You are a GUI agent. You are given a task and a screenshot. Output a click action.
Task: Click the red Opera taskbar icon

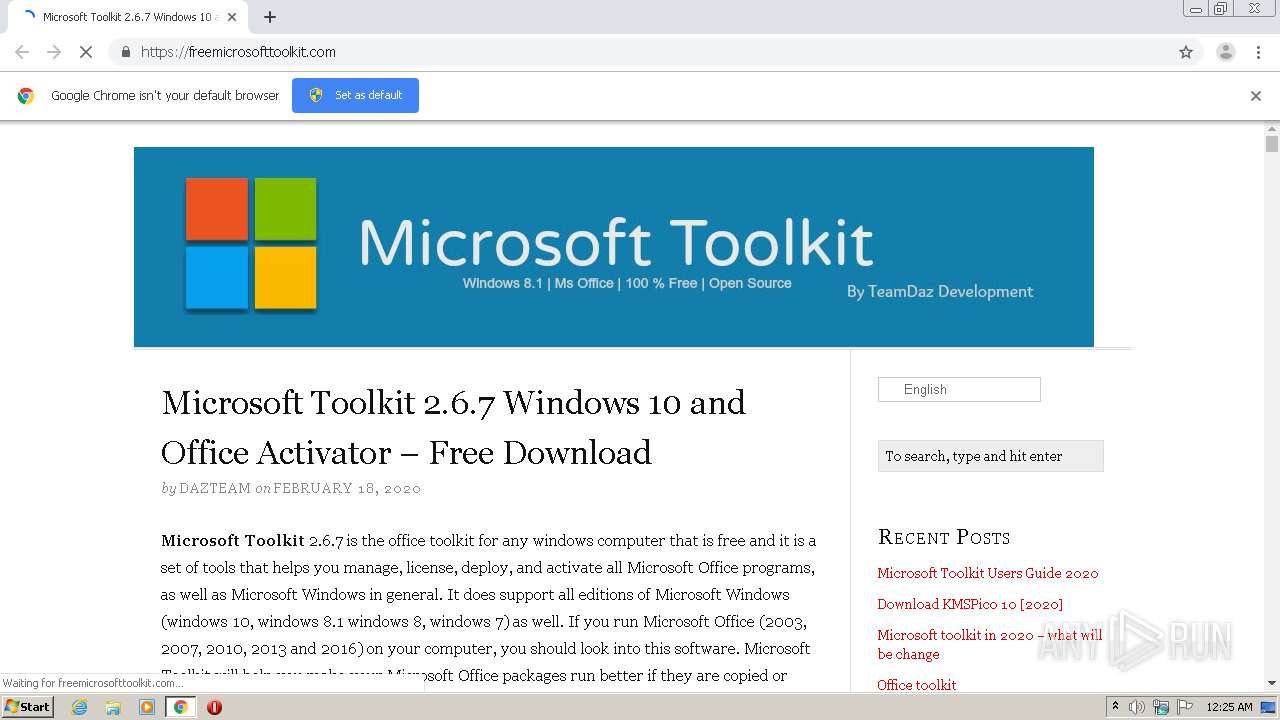[214, 707]
